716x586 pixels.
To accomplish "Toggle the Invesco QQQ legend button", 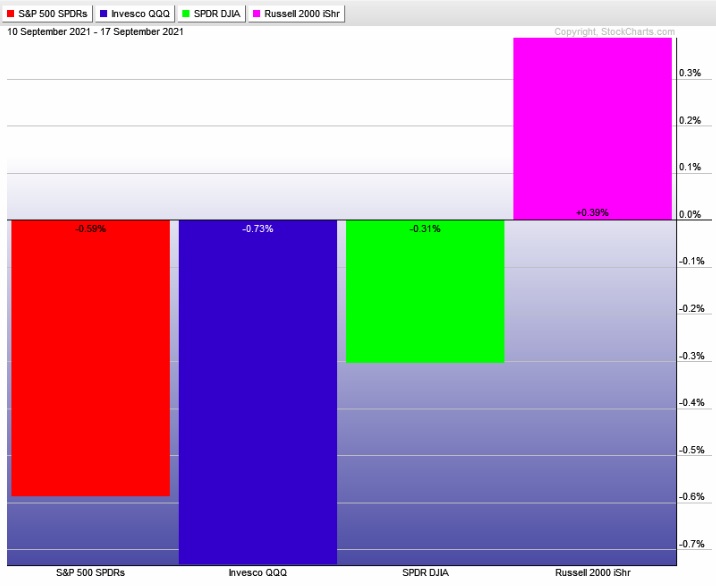I will point(135,14).
